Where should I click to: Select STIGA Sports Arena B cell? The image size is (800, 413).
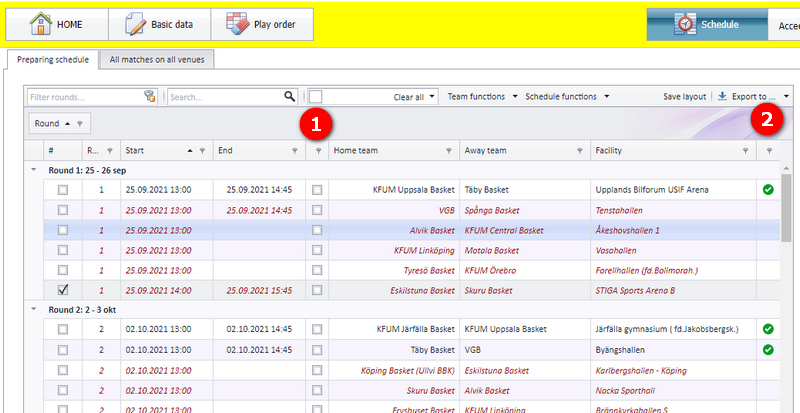[673, 290]
